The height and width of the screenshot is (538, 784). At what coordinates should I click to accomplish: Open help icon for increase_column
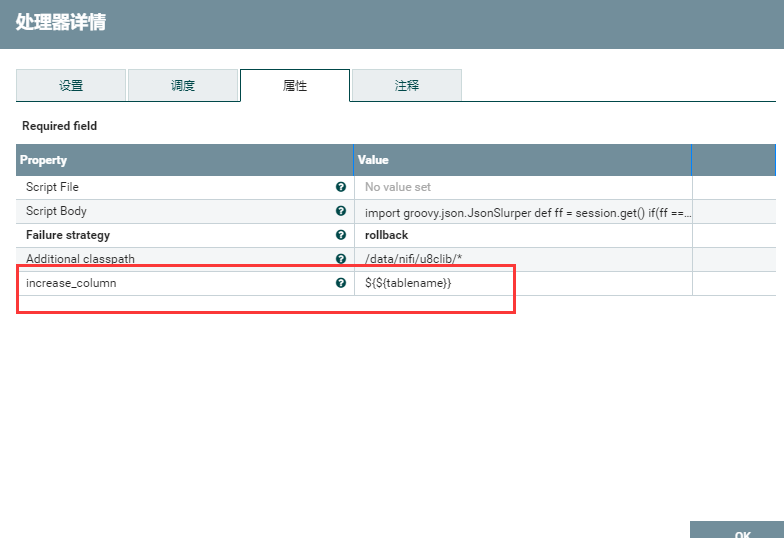[x=341, y=283]
